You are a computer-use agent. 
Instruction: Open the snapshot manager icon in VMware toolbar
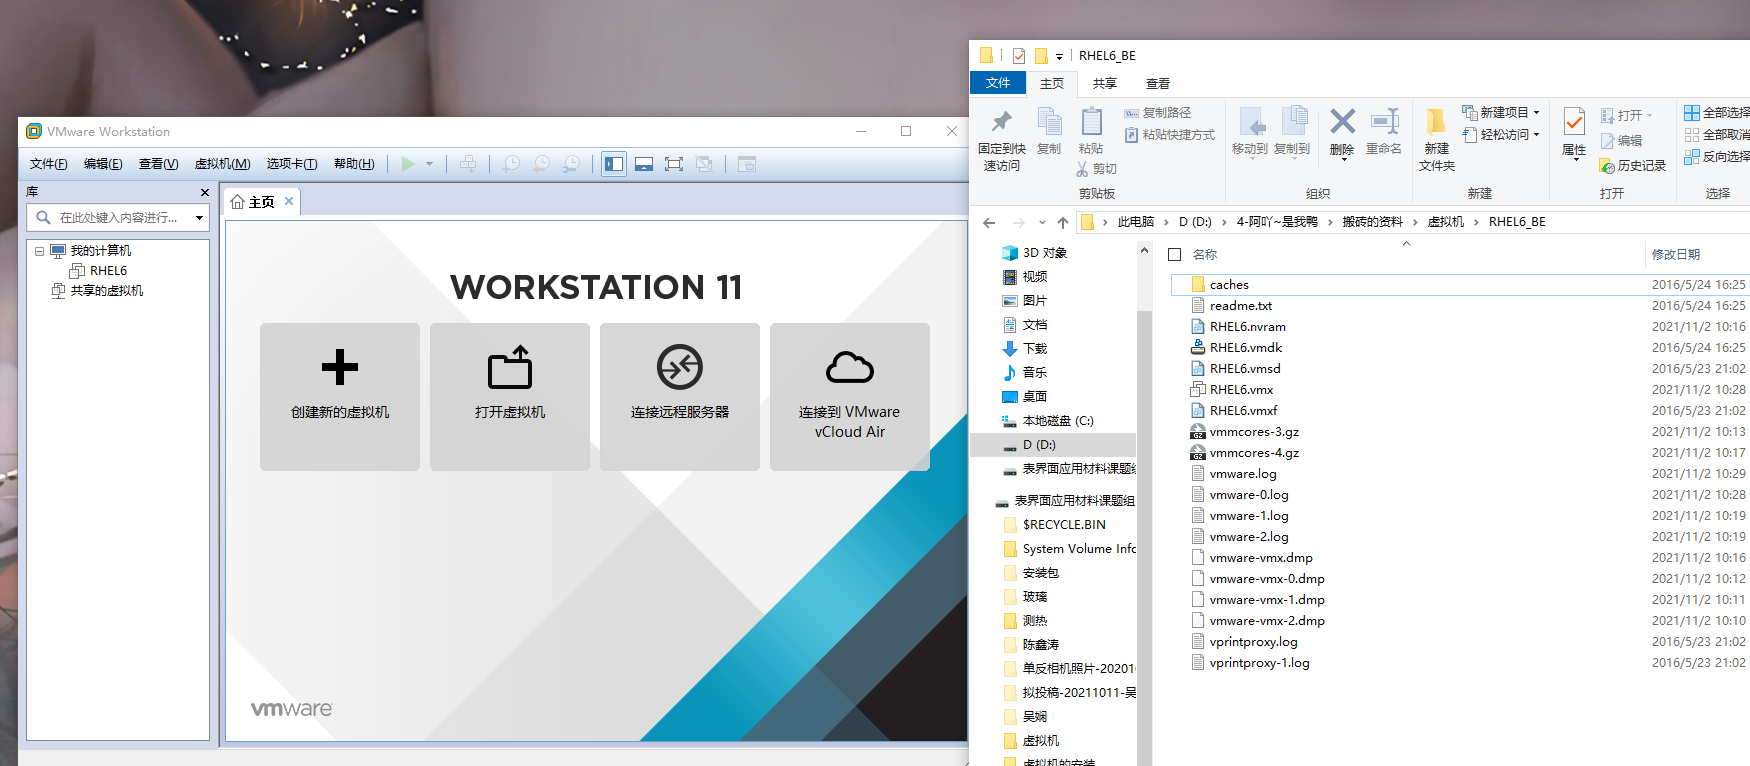(571, 164)
